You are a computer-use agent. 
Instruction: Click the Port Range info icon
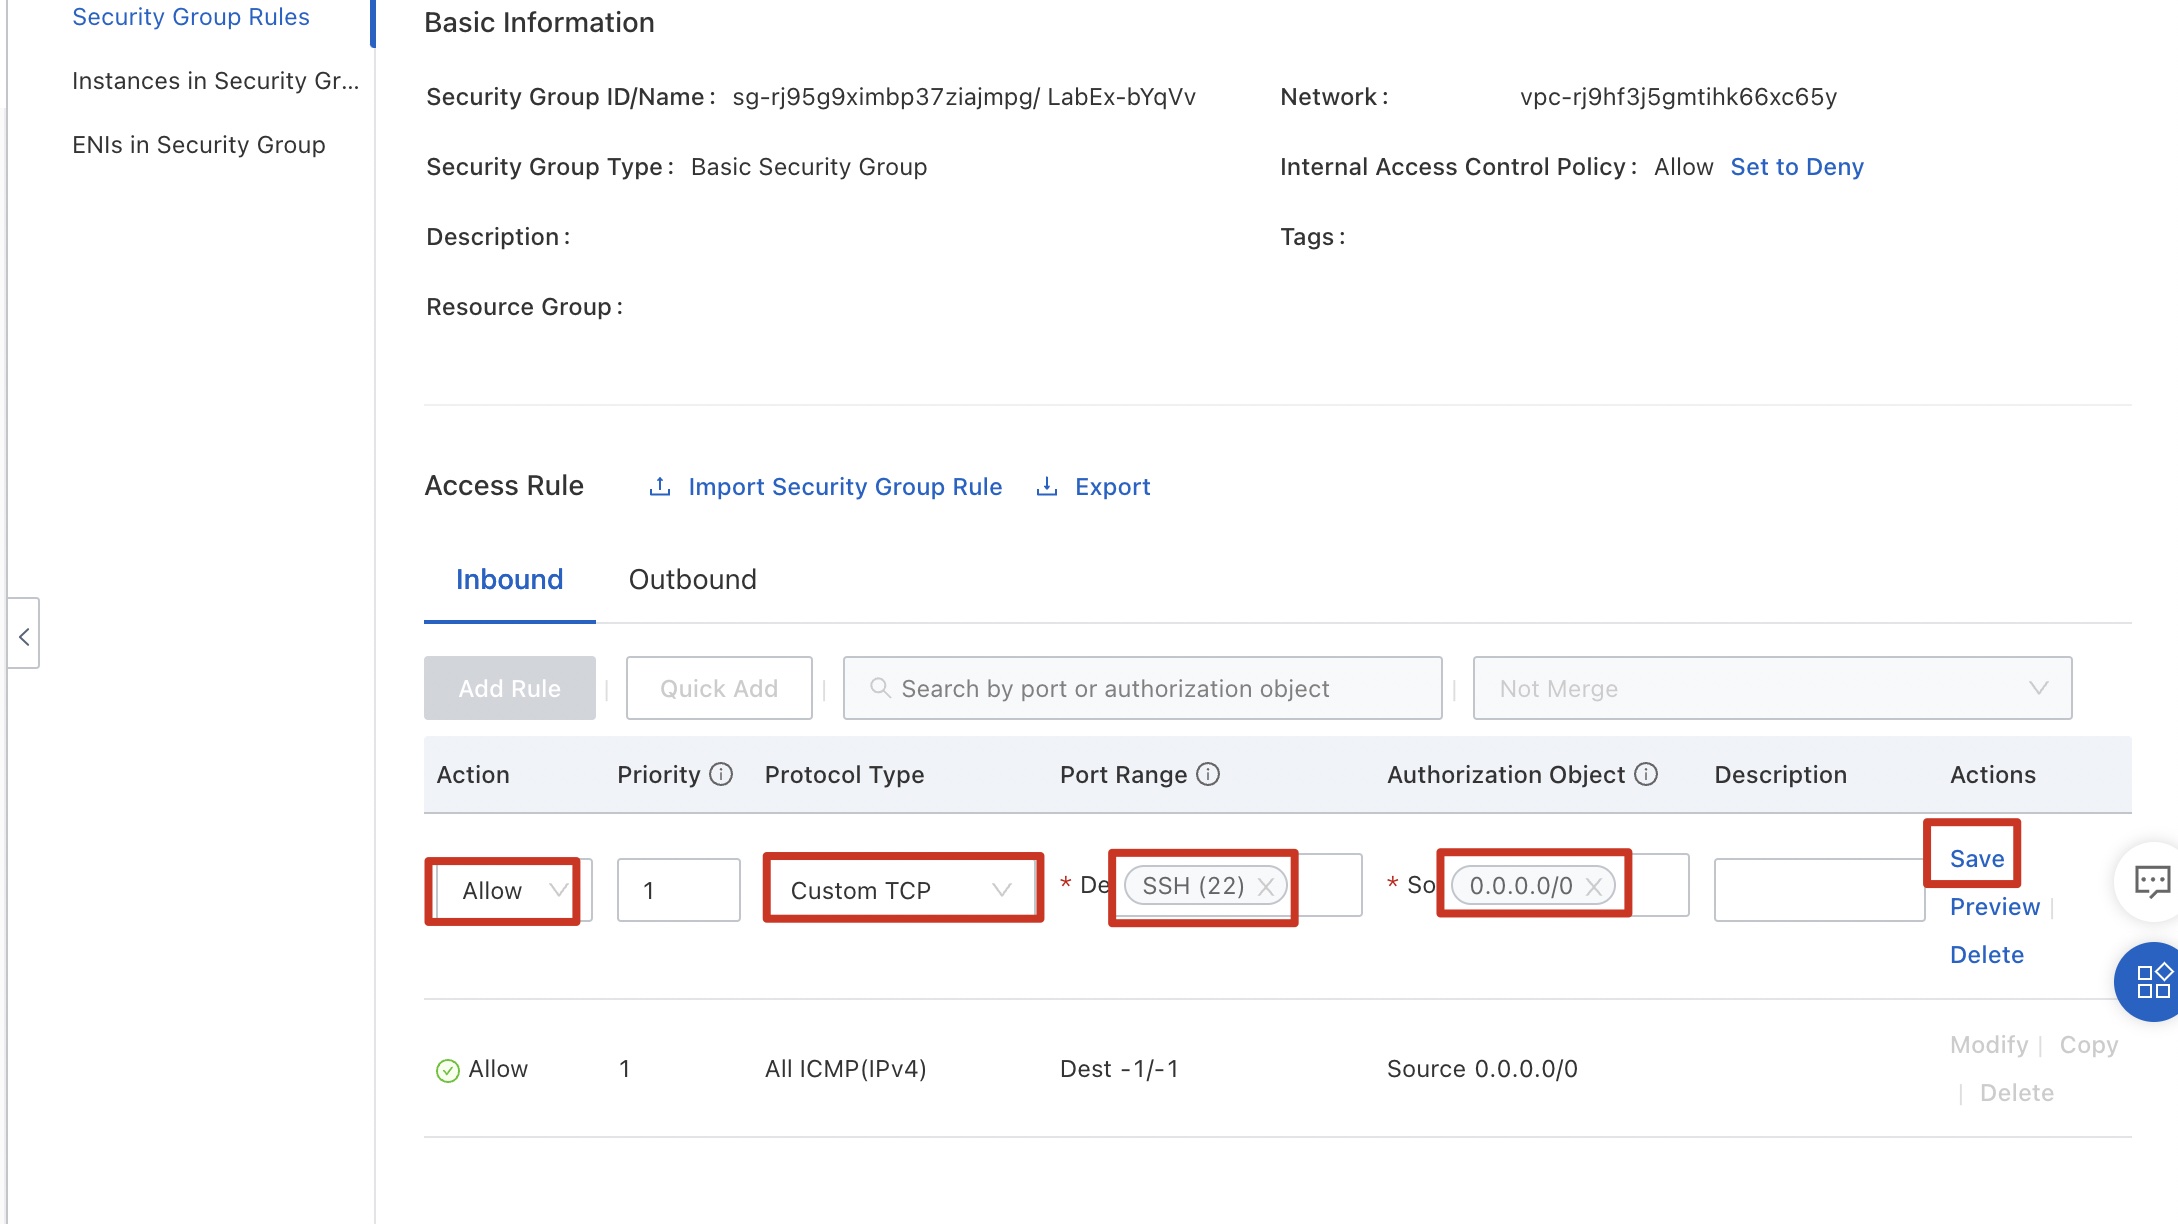tap(1208, 774)
